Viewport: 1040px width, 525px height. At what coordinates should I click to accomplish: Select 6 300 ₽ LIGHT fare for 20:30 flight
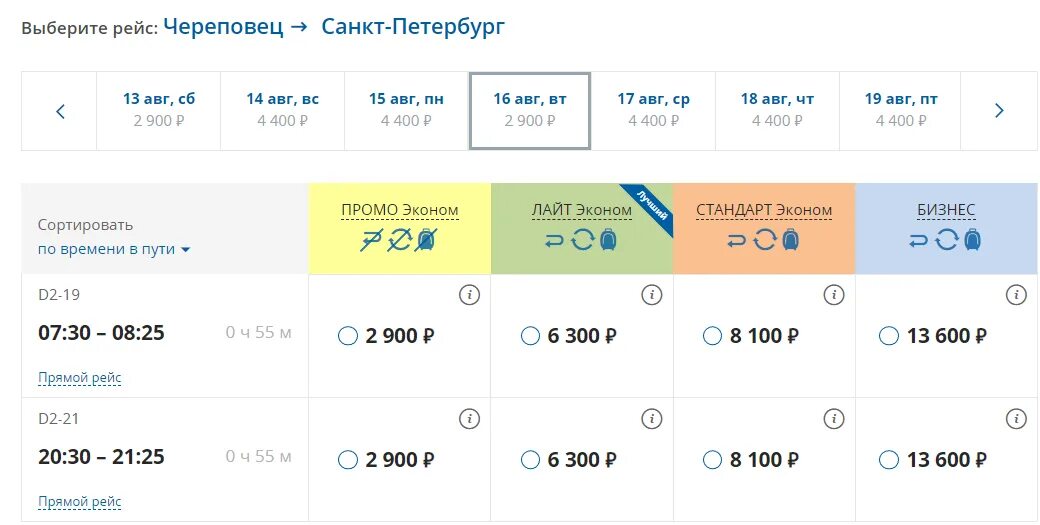530,460
